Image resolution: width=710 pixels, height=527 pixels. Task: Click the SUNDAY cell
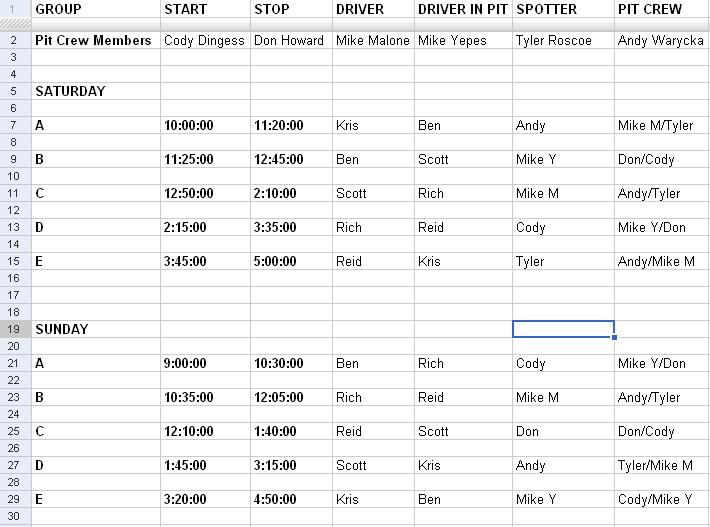(96, 329)
